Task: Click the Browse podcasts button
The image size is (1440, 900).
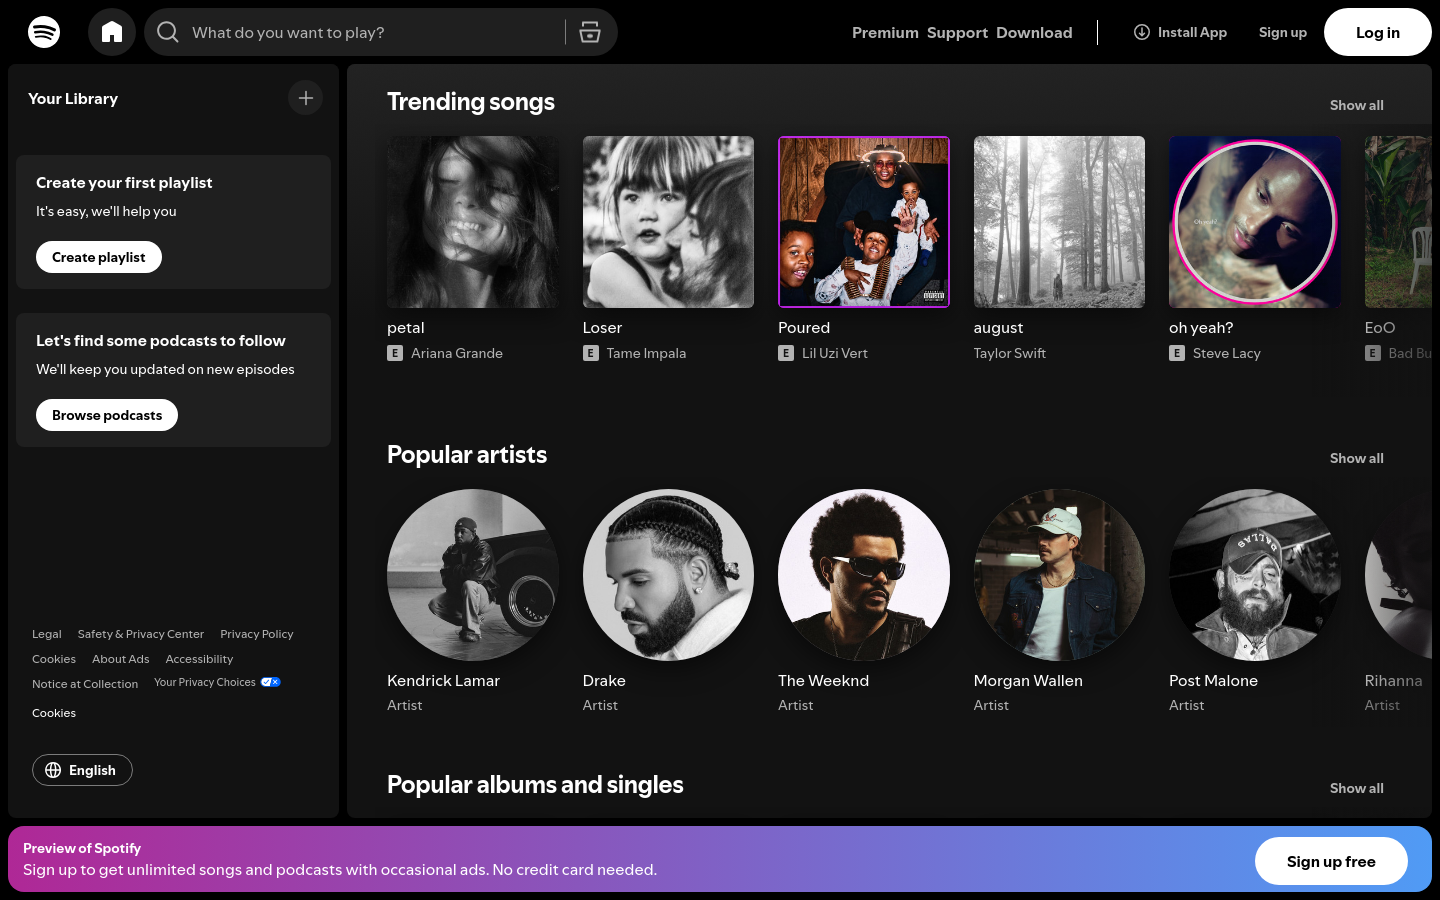Action: (x=107, y=415)
